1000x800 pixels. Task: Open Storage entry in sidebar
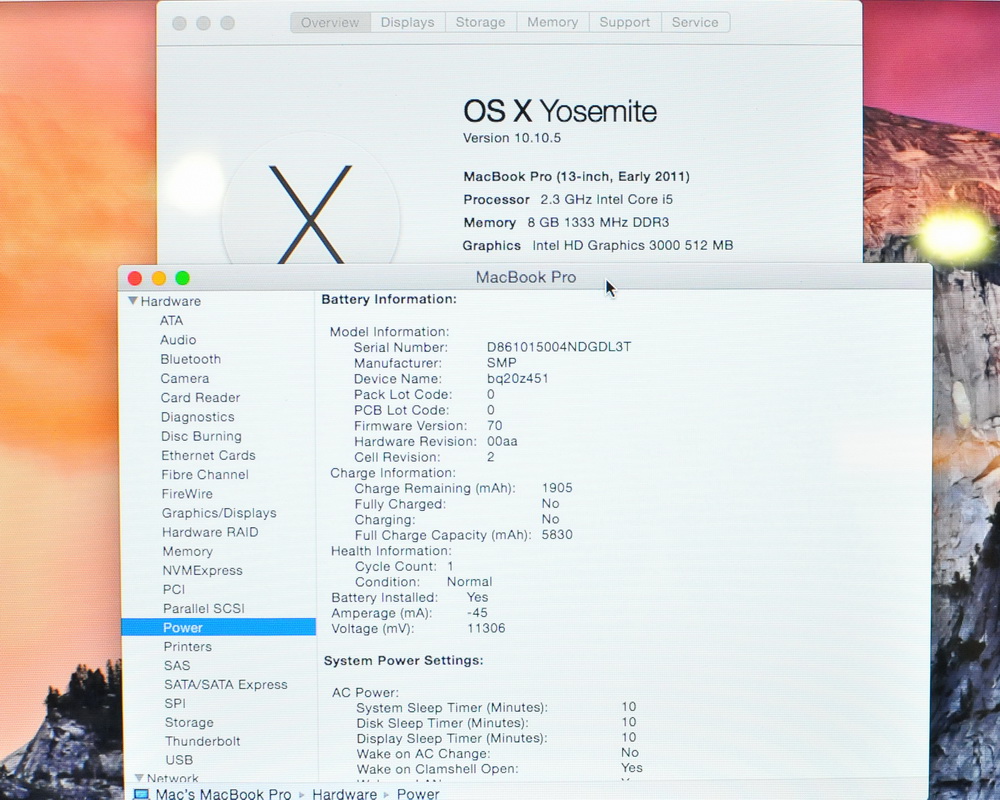click(x=189, y=722)
